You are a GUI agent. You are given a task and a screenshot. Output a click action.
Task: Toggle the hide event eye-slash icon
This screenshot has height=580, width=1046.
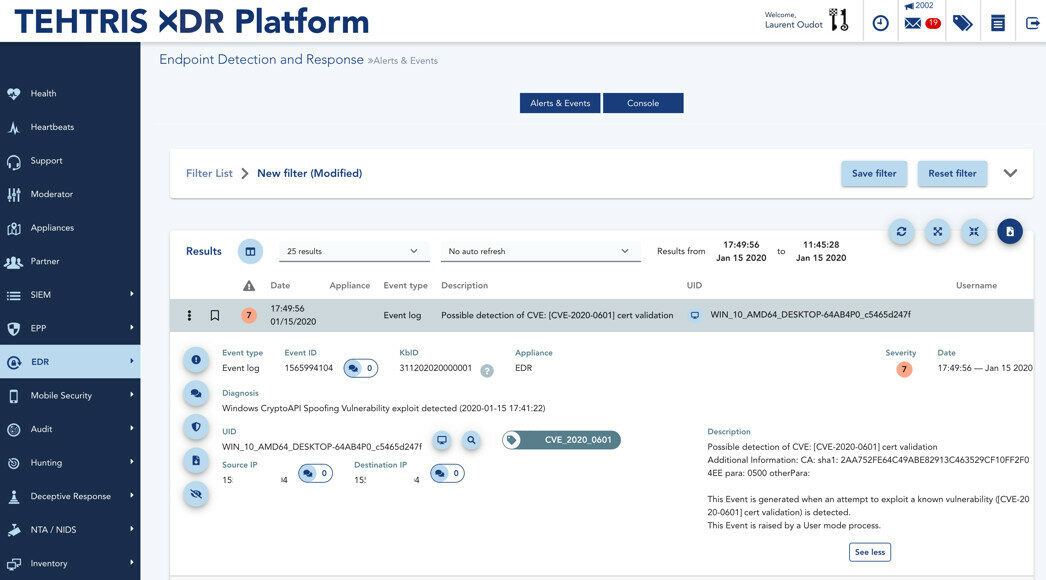196,494
